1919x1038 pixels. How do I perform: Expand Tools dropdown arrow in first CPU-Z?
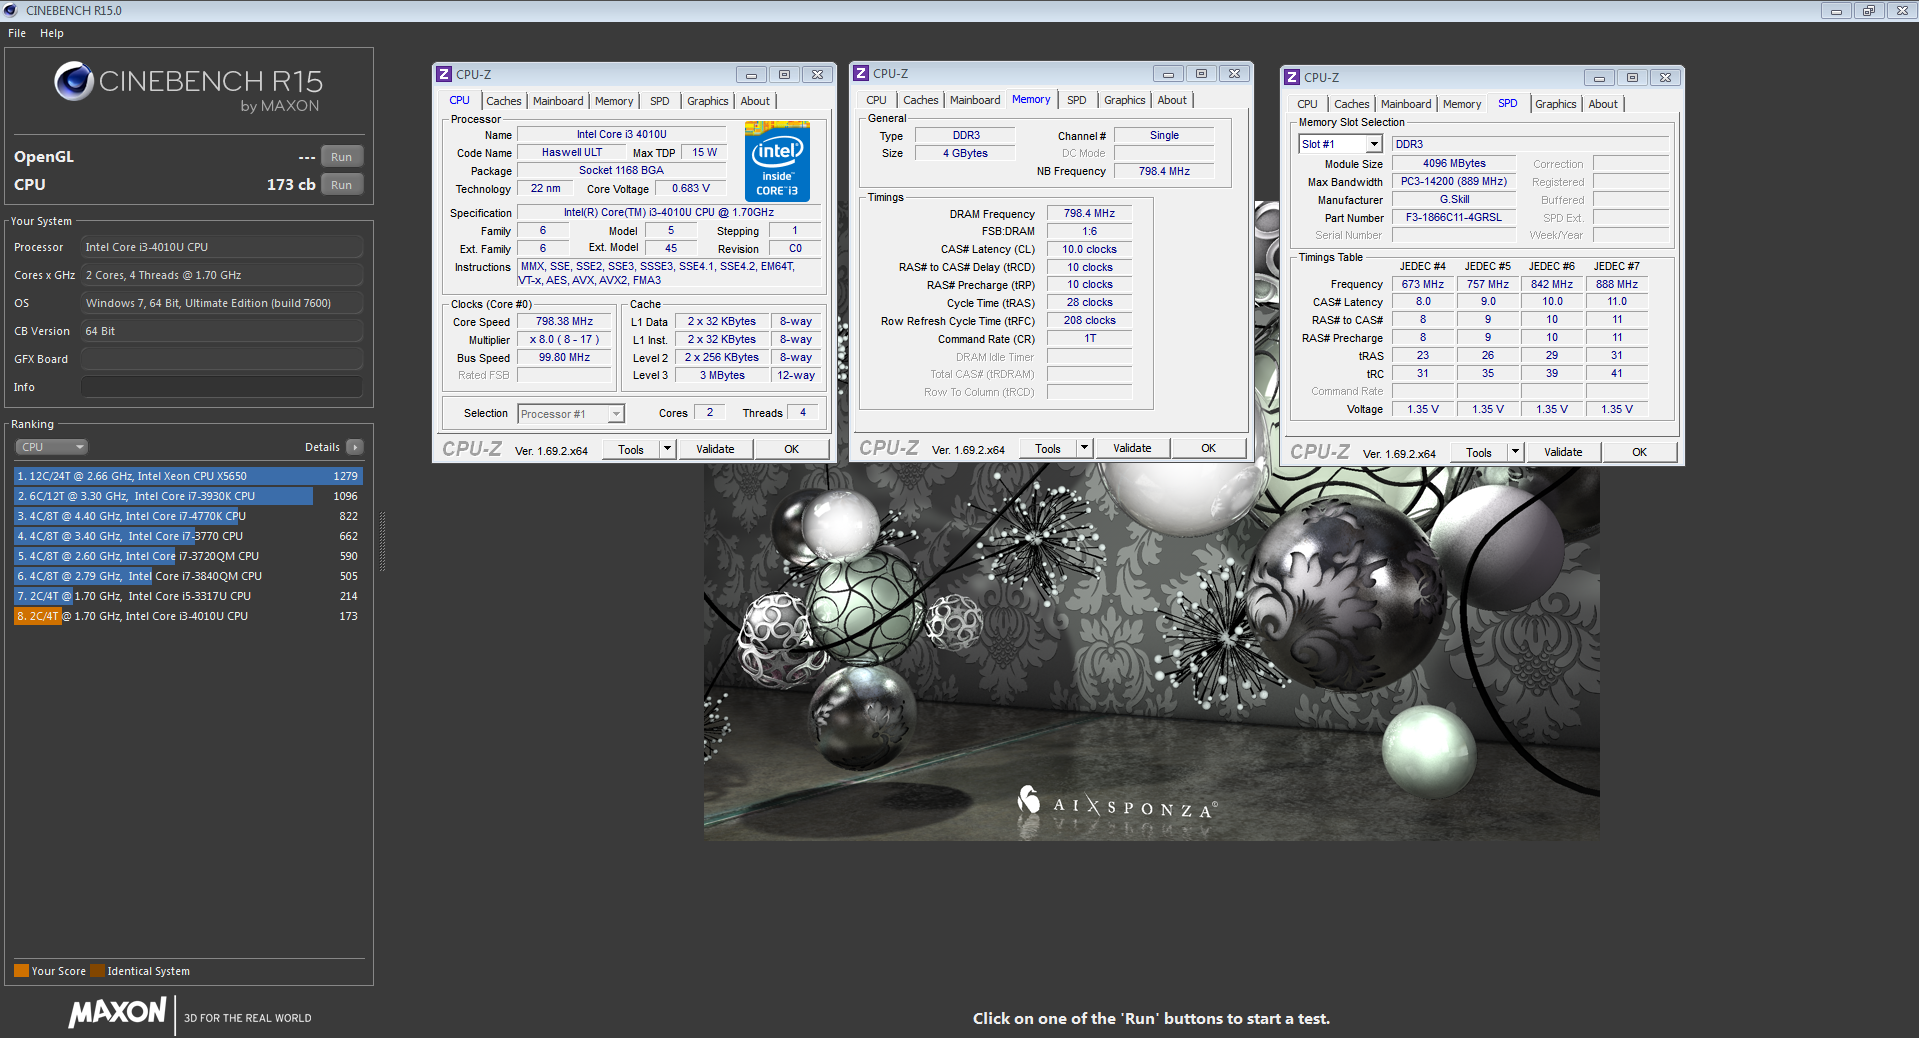click(x=667, y=449)
